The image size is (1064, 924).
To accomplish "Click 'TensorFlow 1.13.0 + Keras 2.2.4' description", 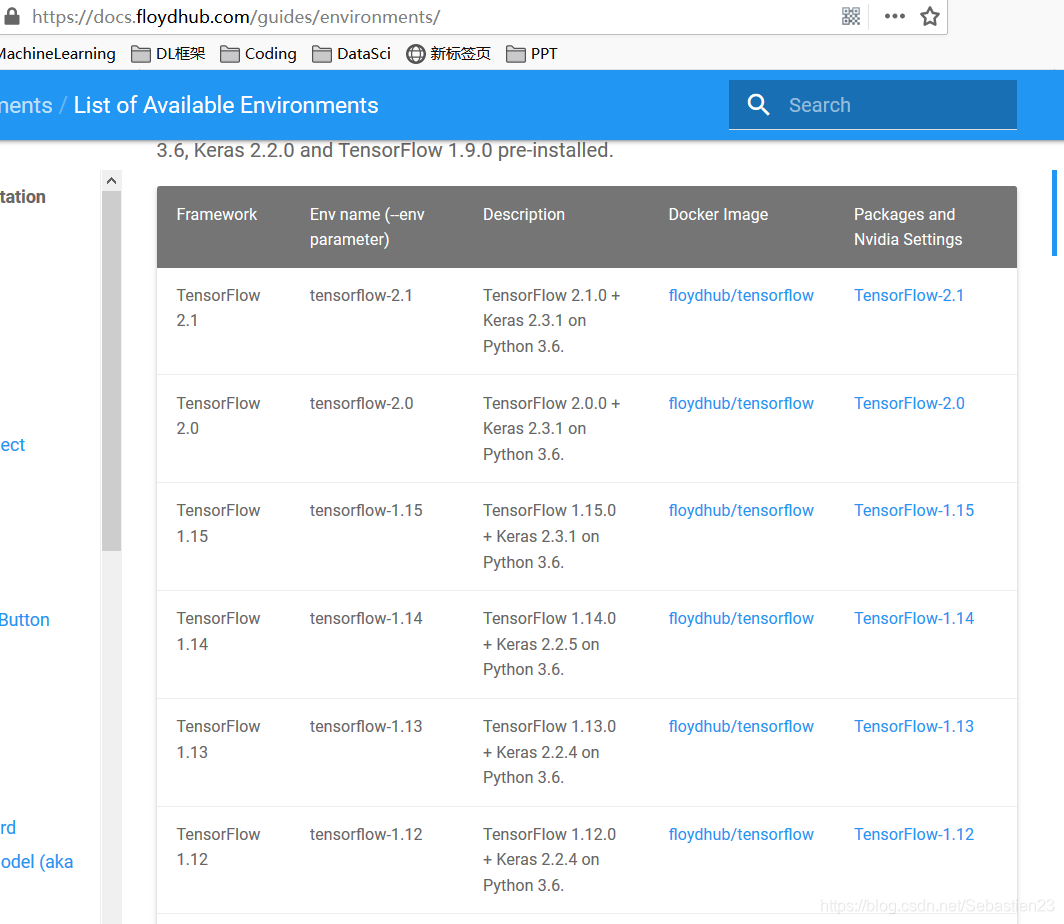I will tap(550, 752).
